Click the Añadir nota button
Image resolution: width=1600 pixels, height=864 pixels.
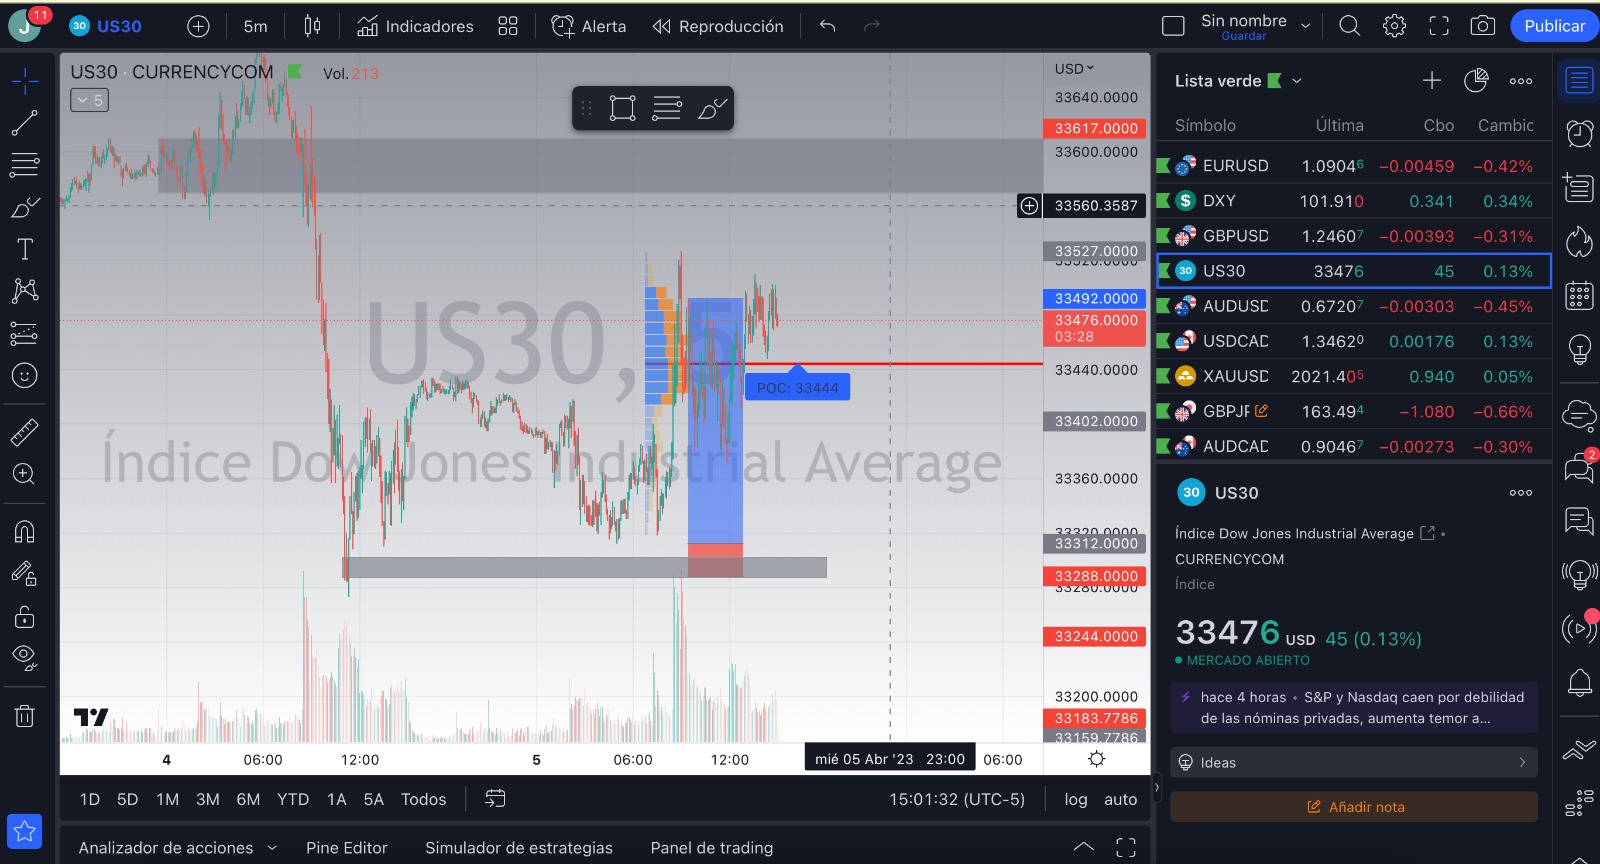pos(1354,807)
